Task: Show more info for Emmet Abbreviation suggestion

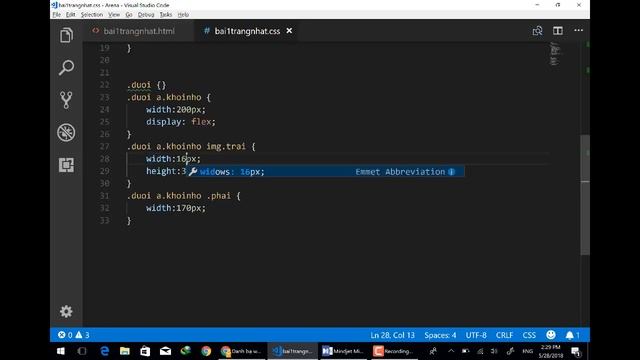Action: click(451, 172)
